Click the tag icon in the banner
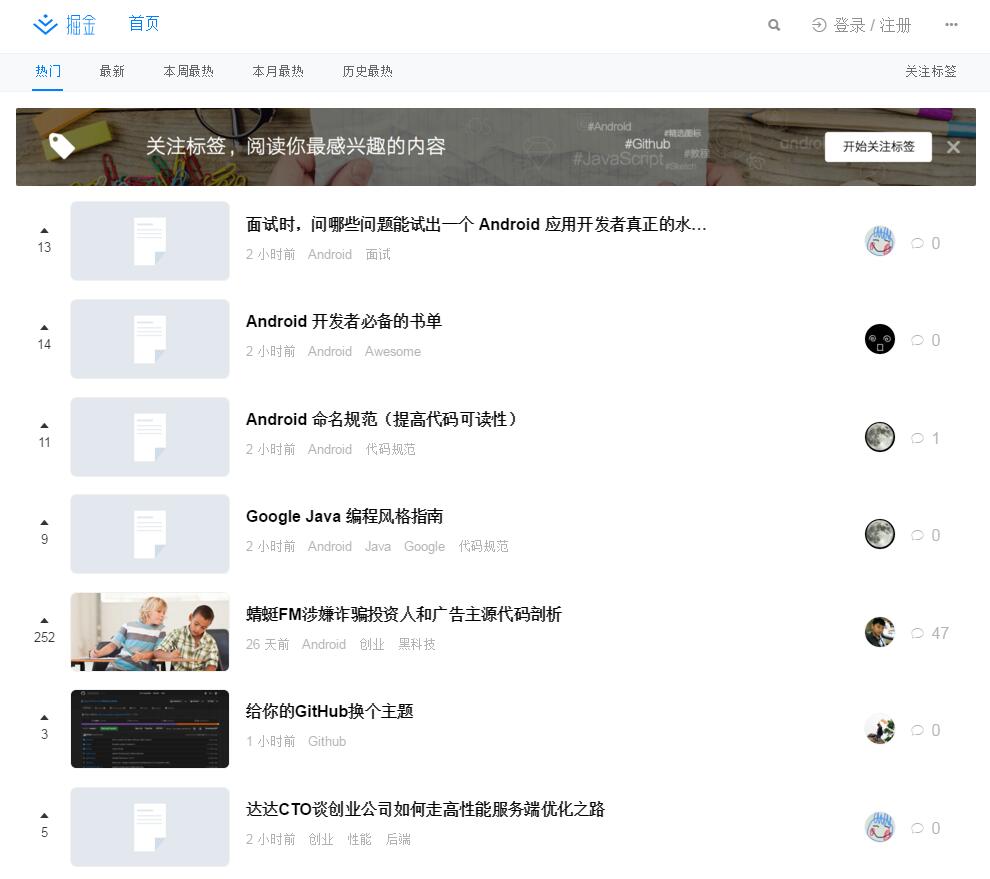Screen dimensions: 990x879 click(62, 146)
